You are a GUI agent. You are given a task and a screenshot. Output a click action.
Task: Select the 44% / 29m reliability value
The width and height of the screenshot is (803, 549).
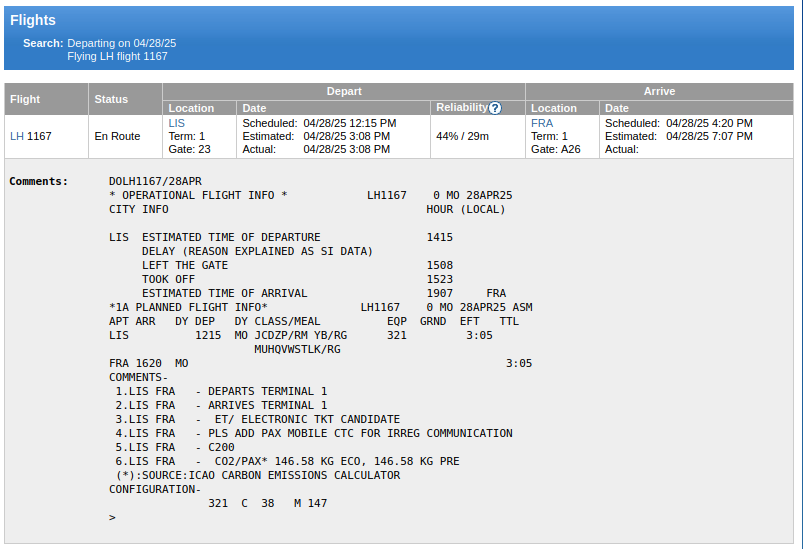coord(462,136)
